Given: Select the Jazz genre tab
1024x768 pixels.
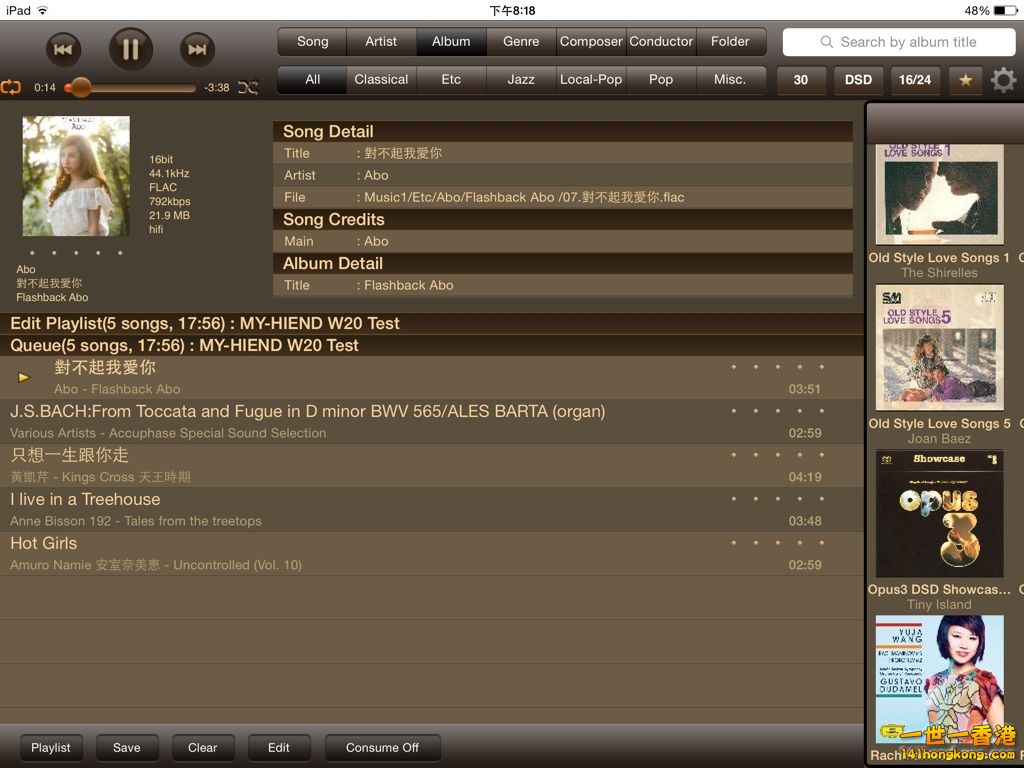Looking at the screenshot, I should (x=521, y=79).
